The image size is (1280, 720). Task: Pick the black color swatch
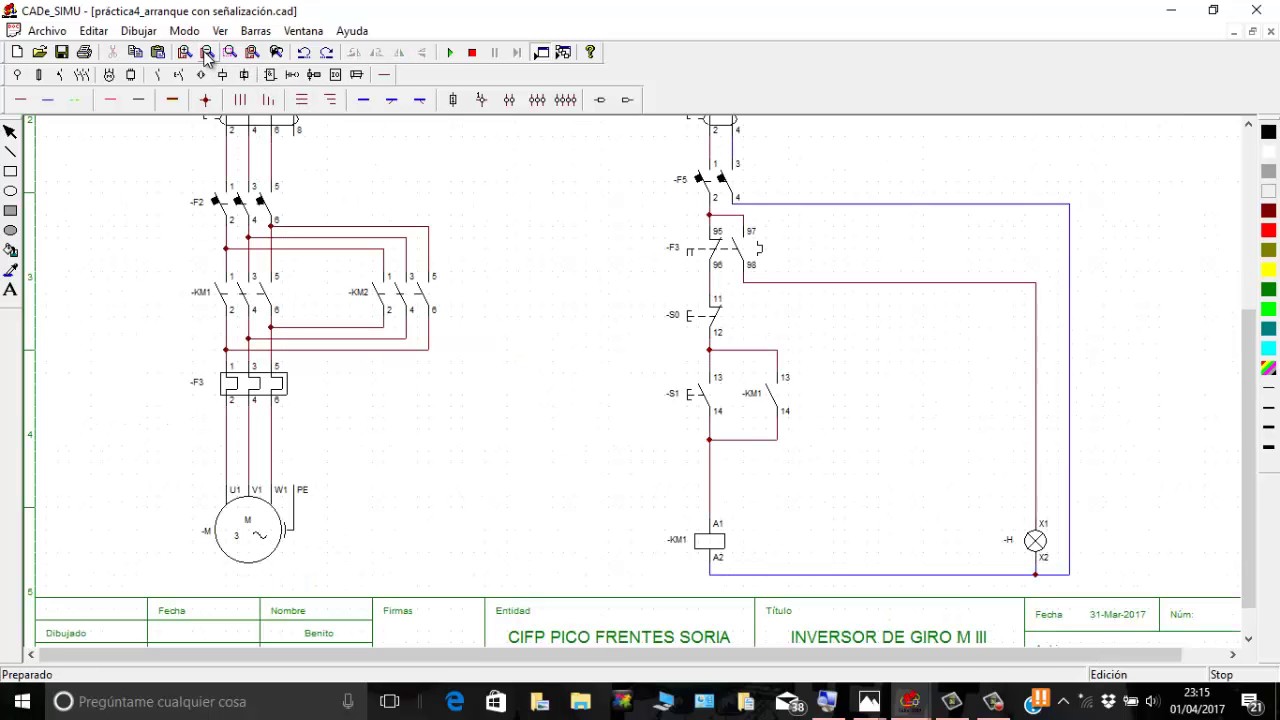click(1268, 132)
